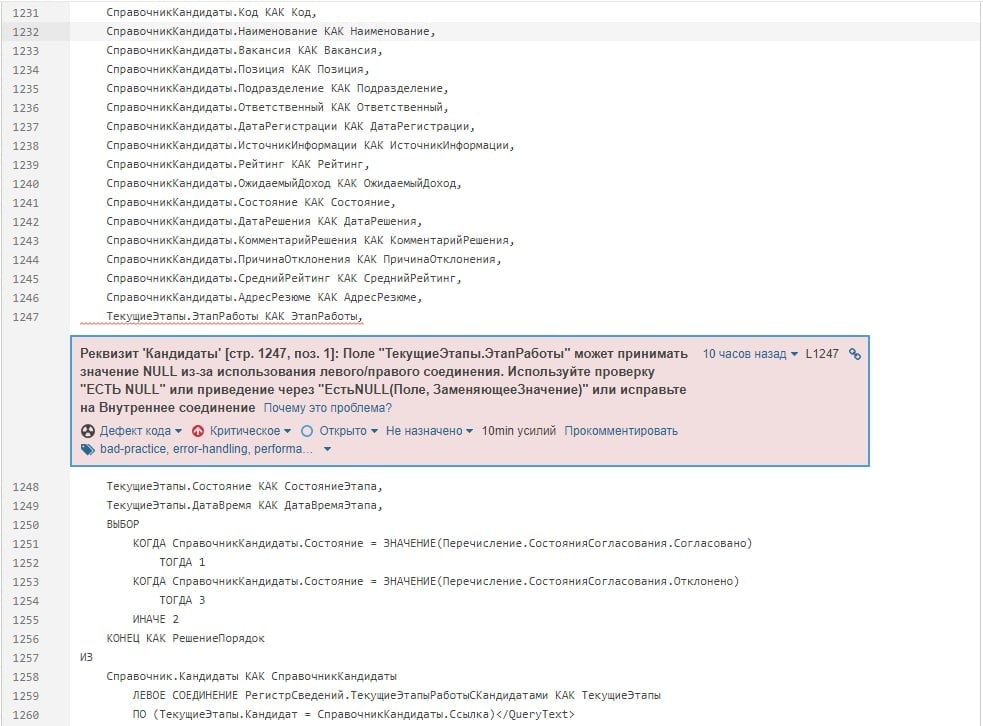Click code line СправочникКандидаты.ПричинаОтклонения
This screenshot has height=726, width=983.
click(303, 260)
